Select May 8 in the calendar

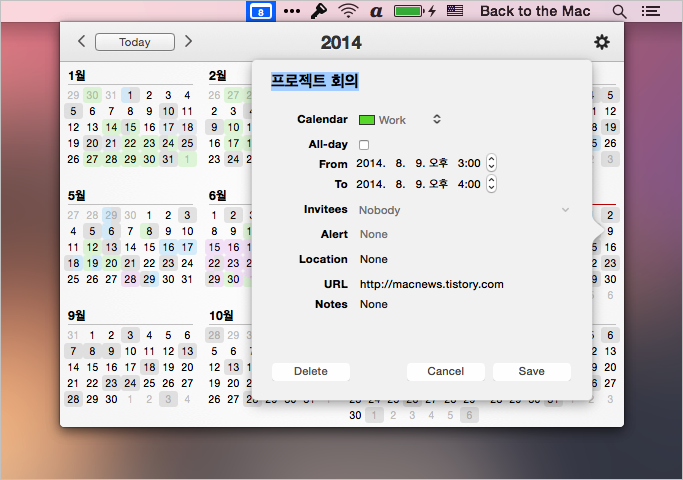click(149, 231)
